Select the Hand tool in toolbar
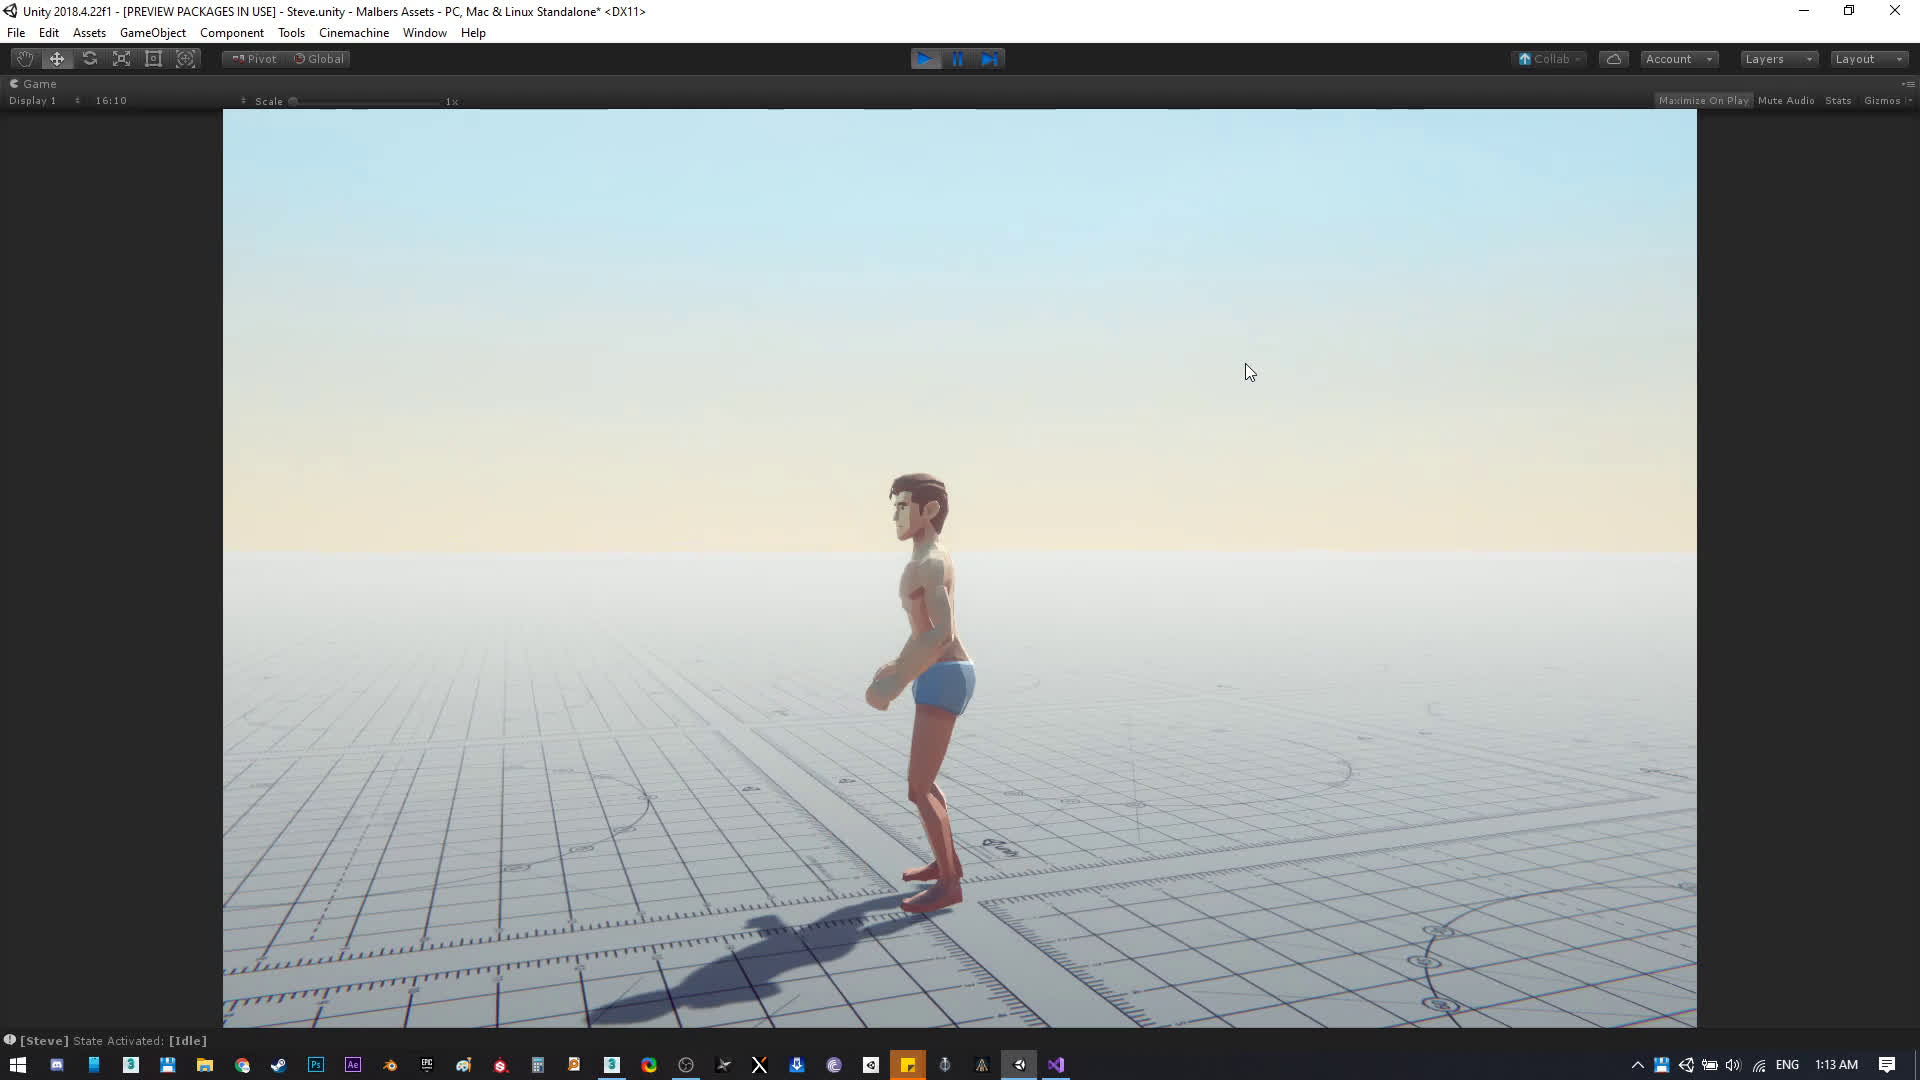1920x1080 pixels. click(x=25, y=59)
